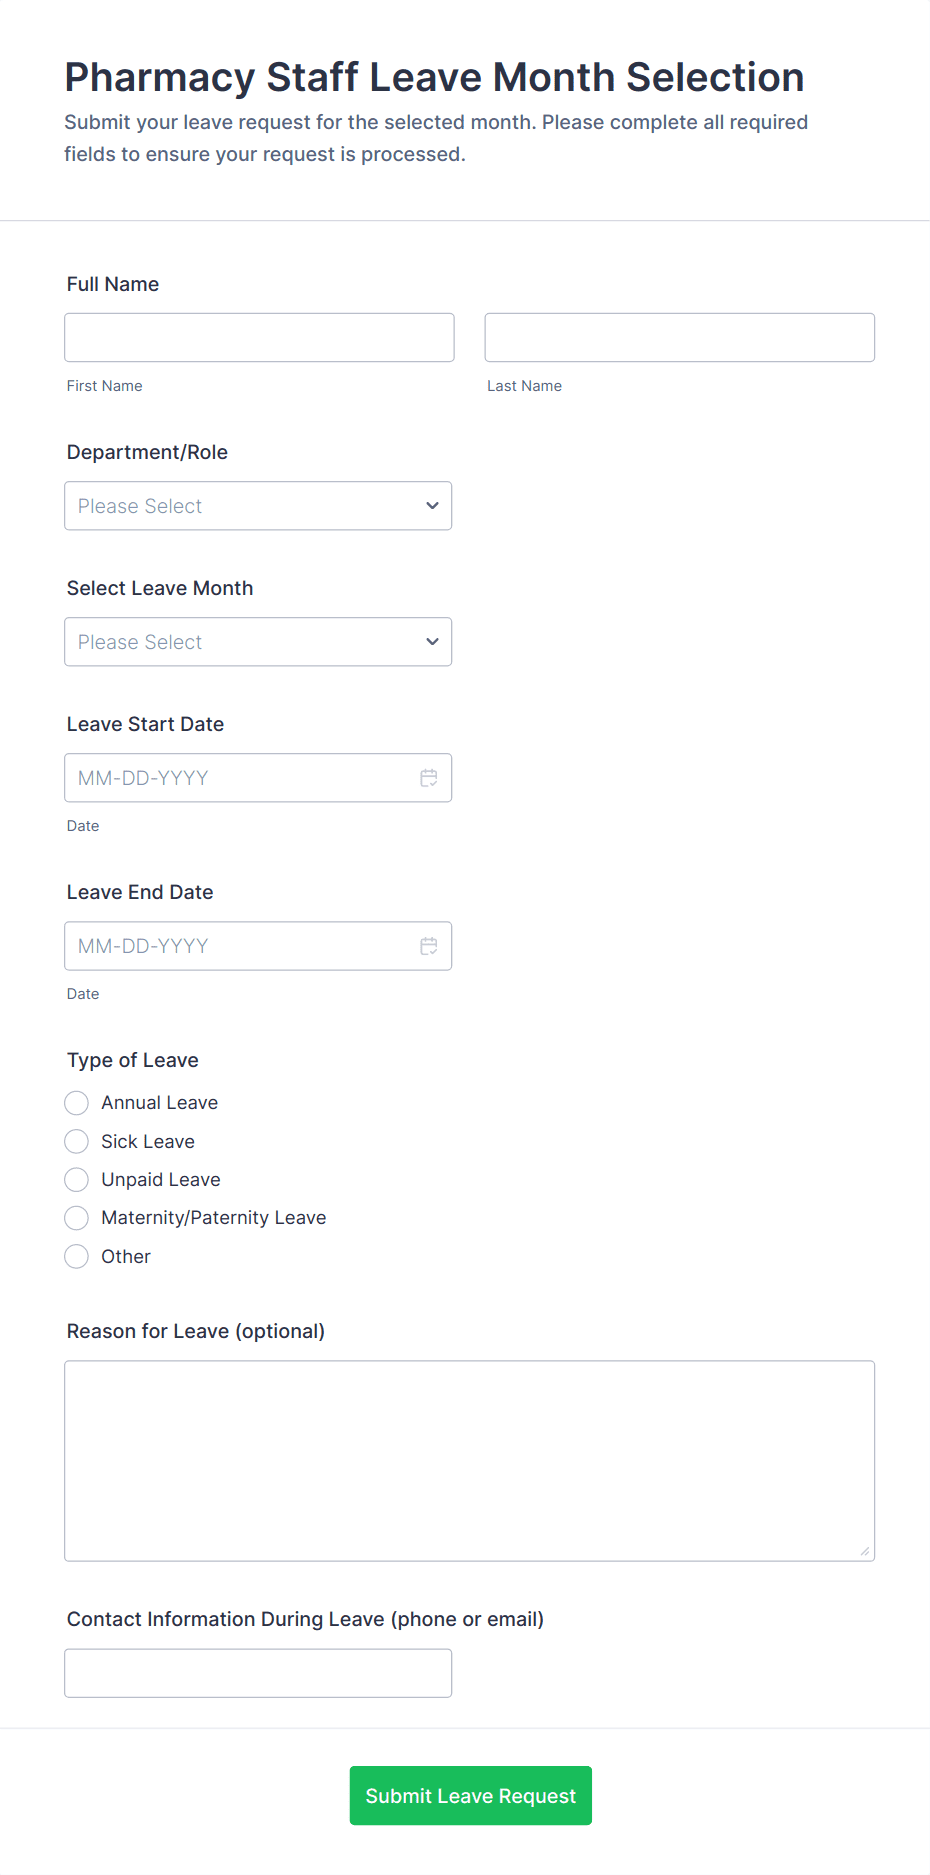
Task: Select the Annual Leave radio button
Action: (x=77, y=1103)
